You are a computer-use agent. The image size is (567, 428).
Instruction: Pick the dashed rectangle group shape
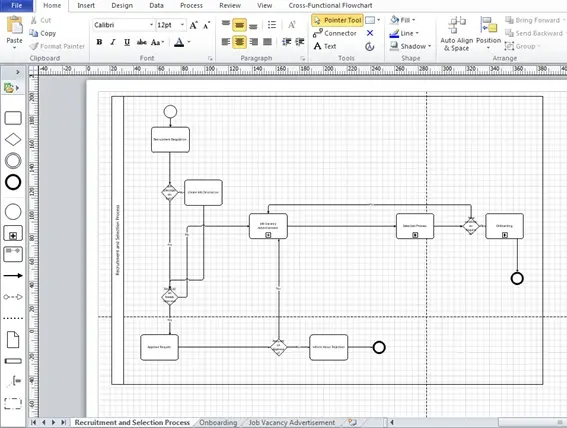tap(13, 403)
